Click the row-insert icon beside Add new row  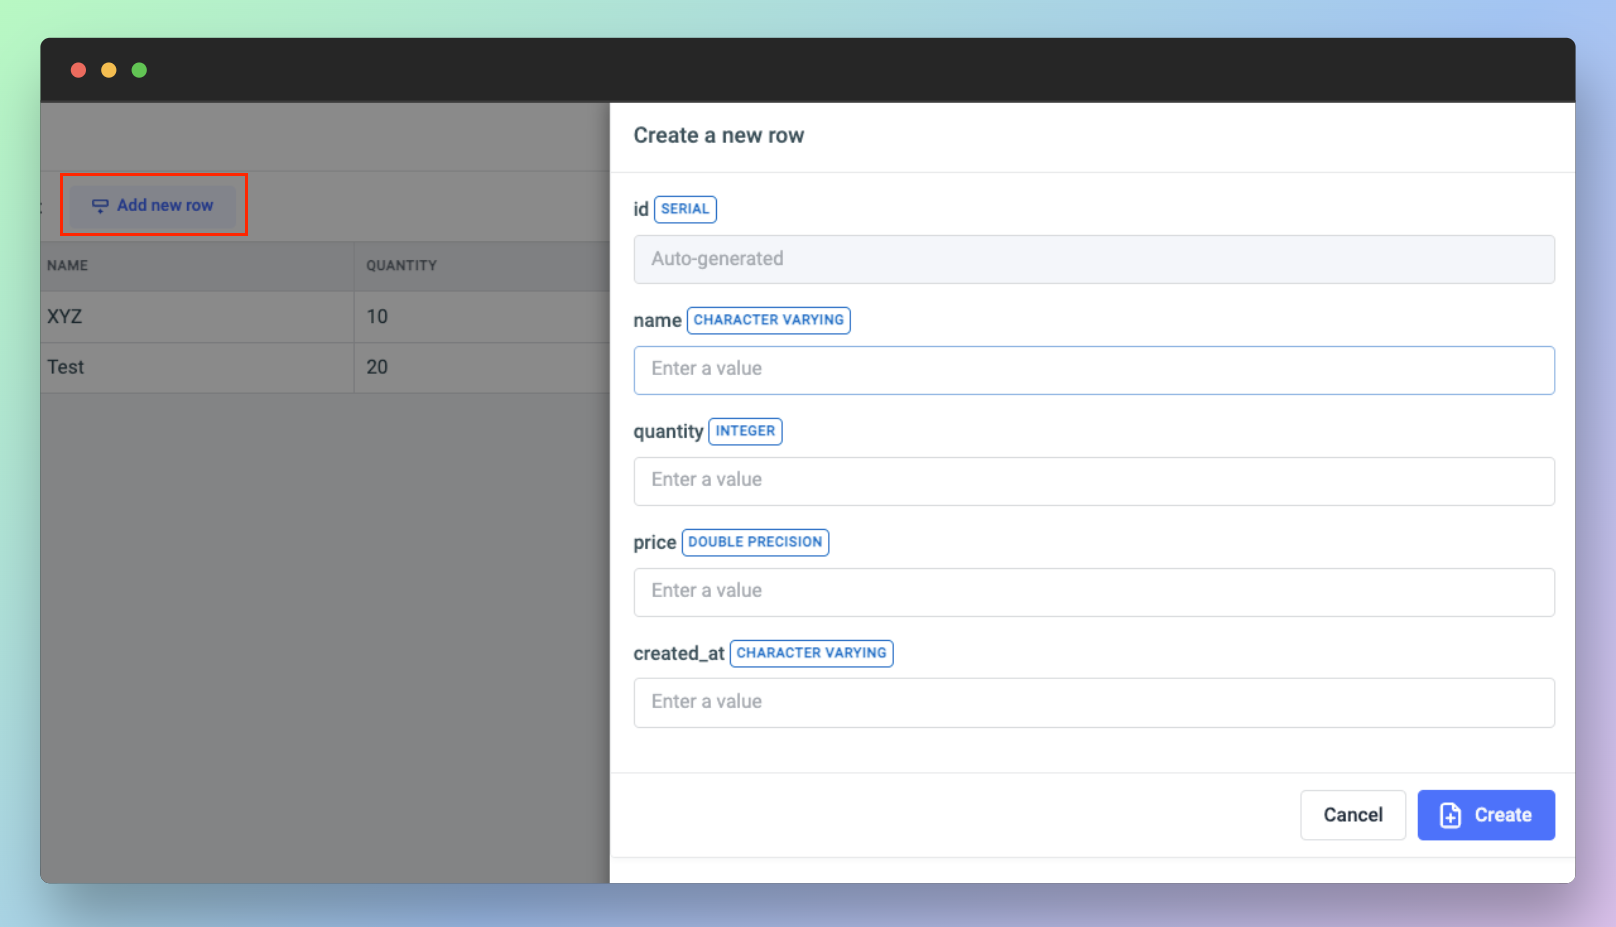(x=100, y=206)
